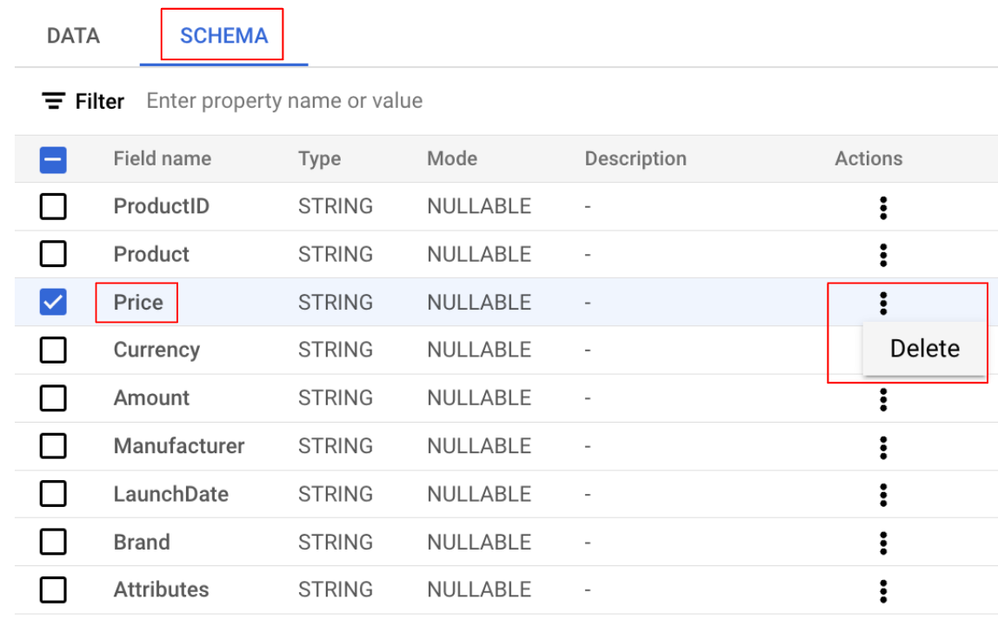Open the Brand row actions menu
The height and width of the screenshot is (621, 998).
coord(883,543)
